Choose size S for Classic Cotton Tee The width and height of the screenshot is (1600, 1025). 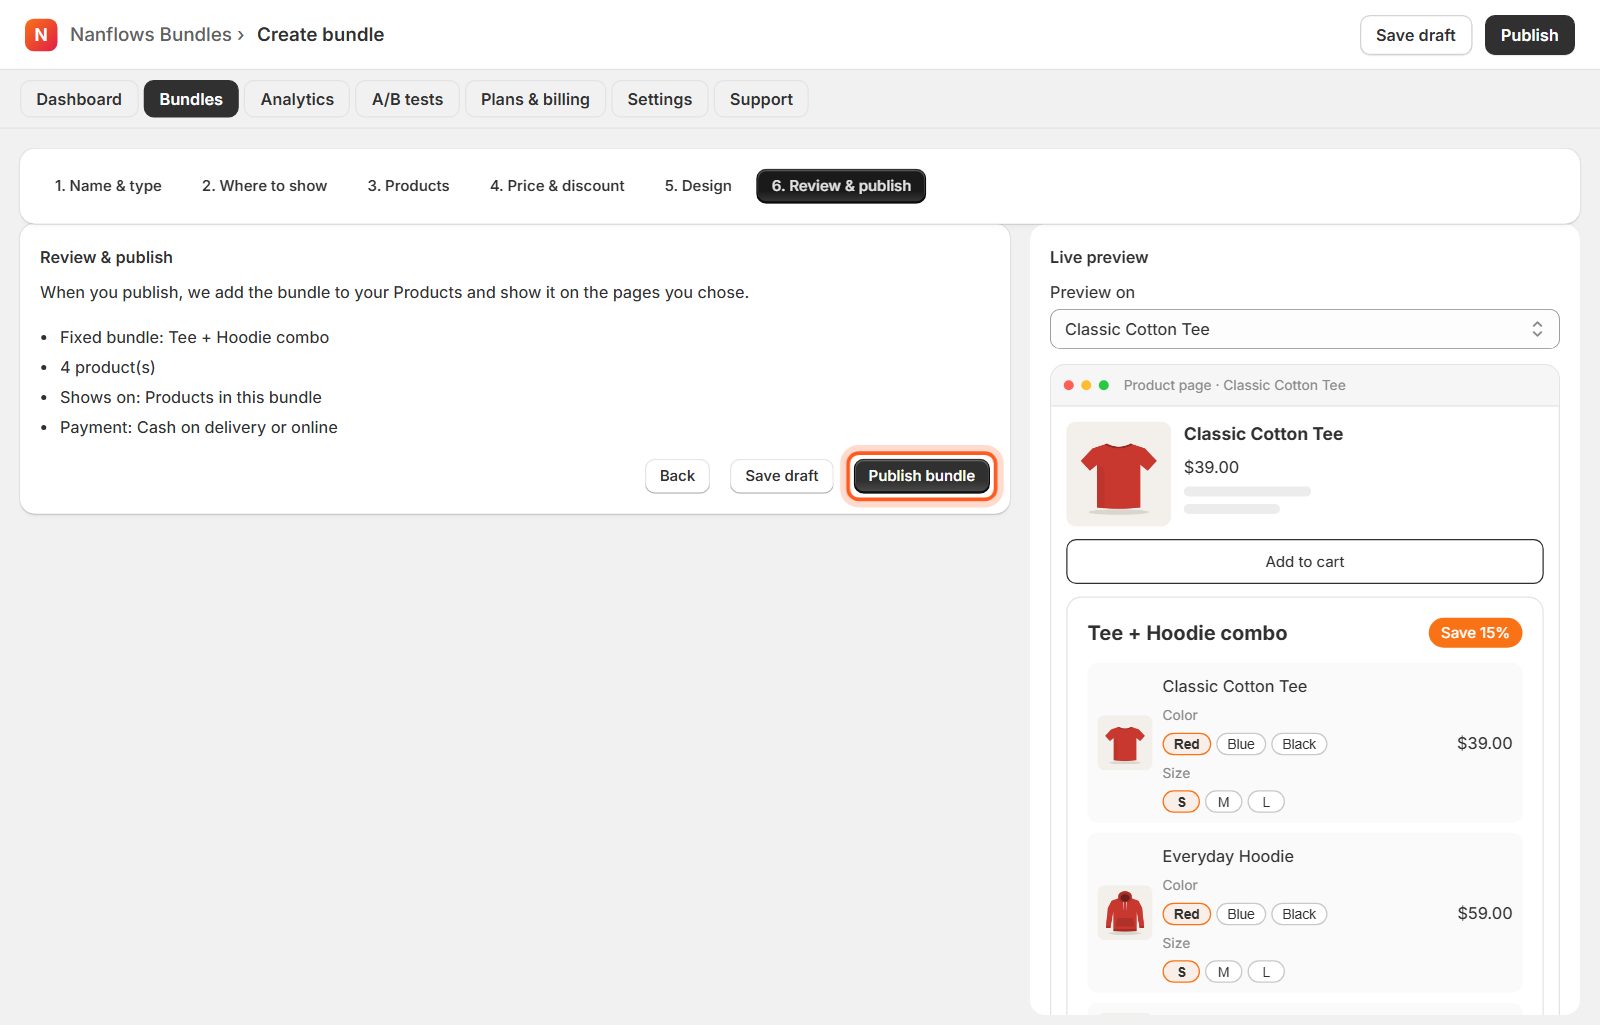pos(1181,802)
